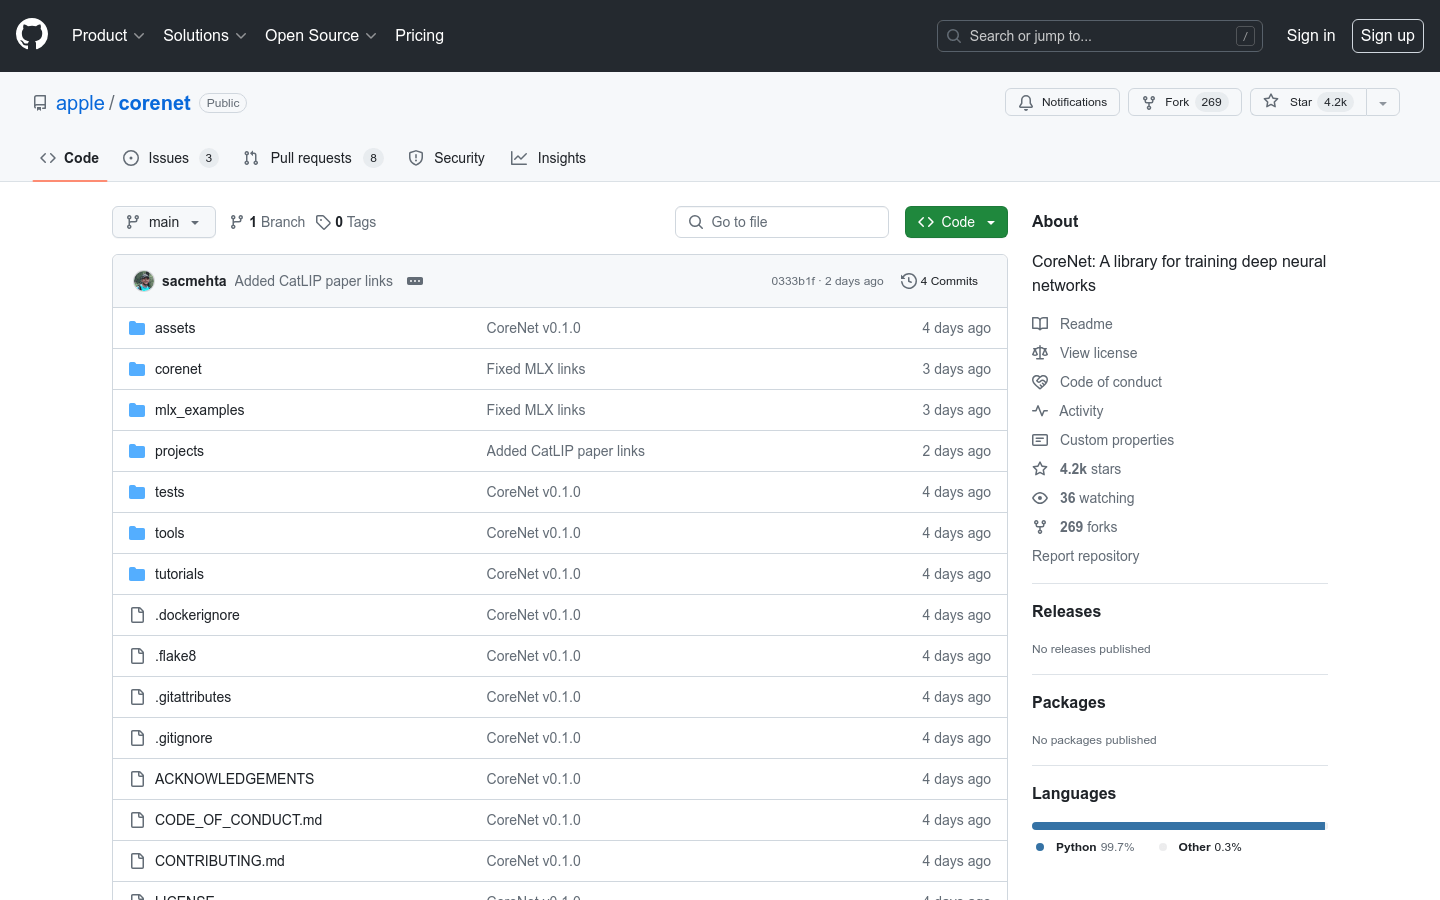Switch to the Insights tab
Viewport: 1440px width, 900px height.
(x=548, y=158)
